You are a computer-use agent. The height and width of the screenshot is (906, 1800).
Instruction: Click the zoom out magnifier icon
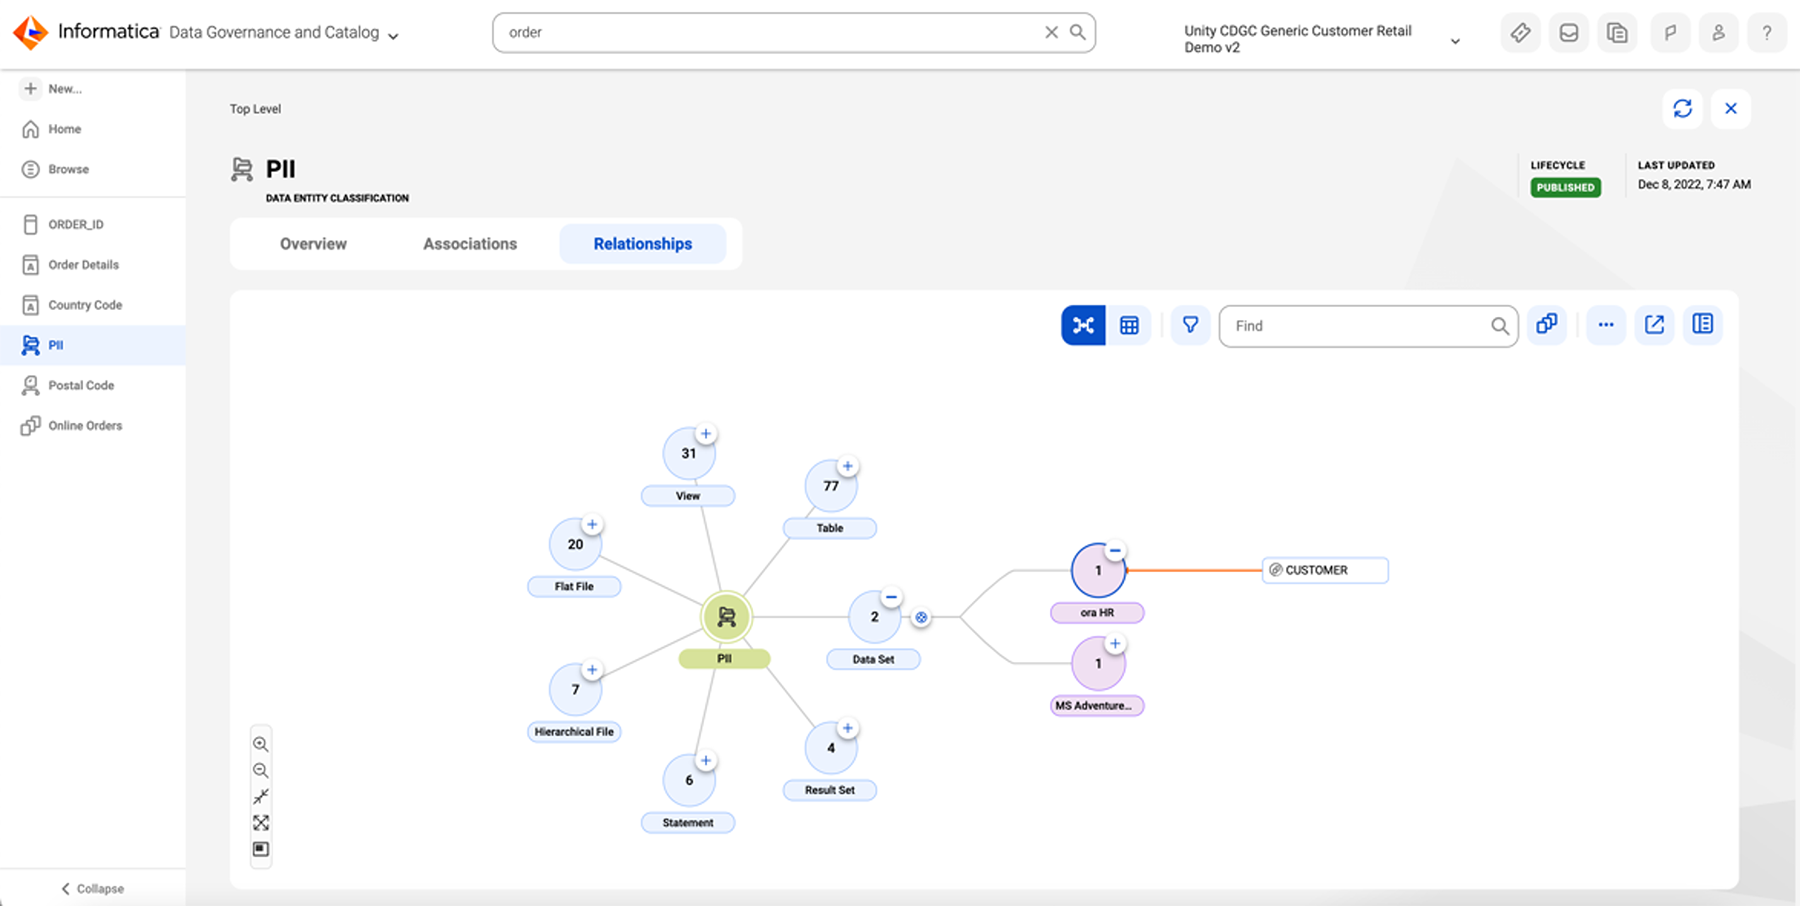[x=261, y=770]
